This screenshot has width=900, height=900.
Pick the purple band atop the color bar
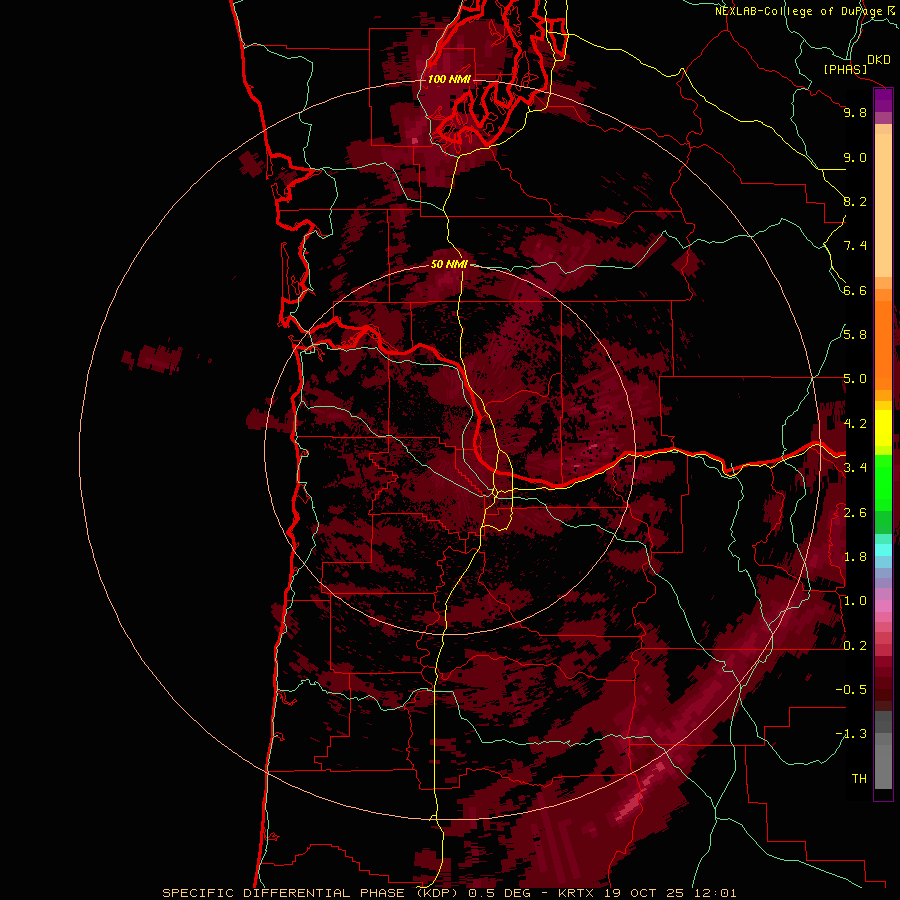883,100
